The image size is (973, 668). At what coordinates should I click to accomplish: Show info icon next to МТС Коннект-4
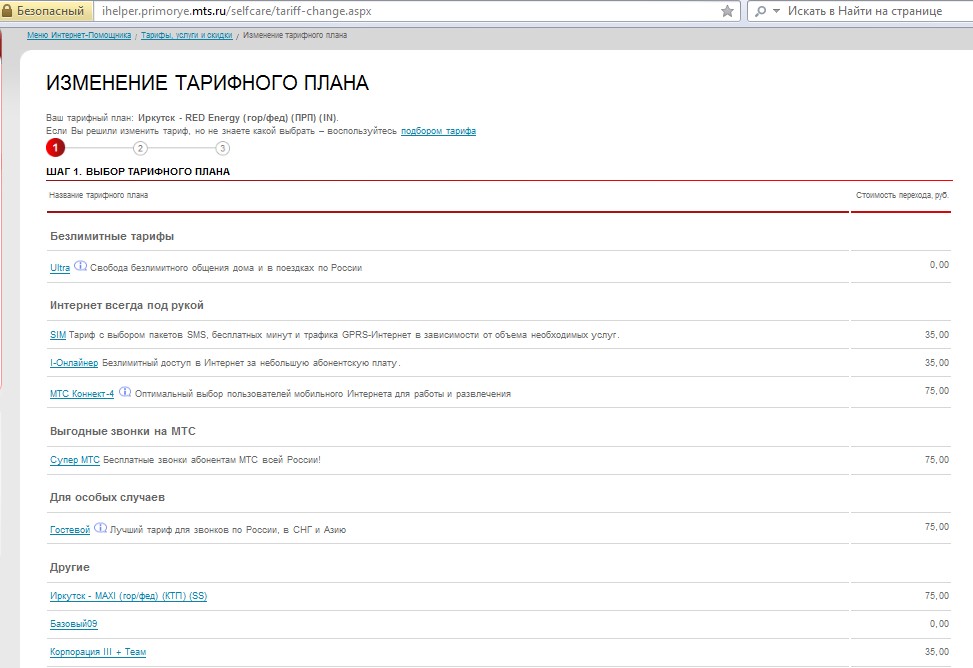(x=125, y=392)
